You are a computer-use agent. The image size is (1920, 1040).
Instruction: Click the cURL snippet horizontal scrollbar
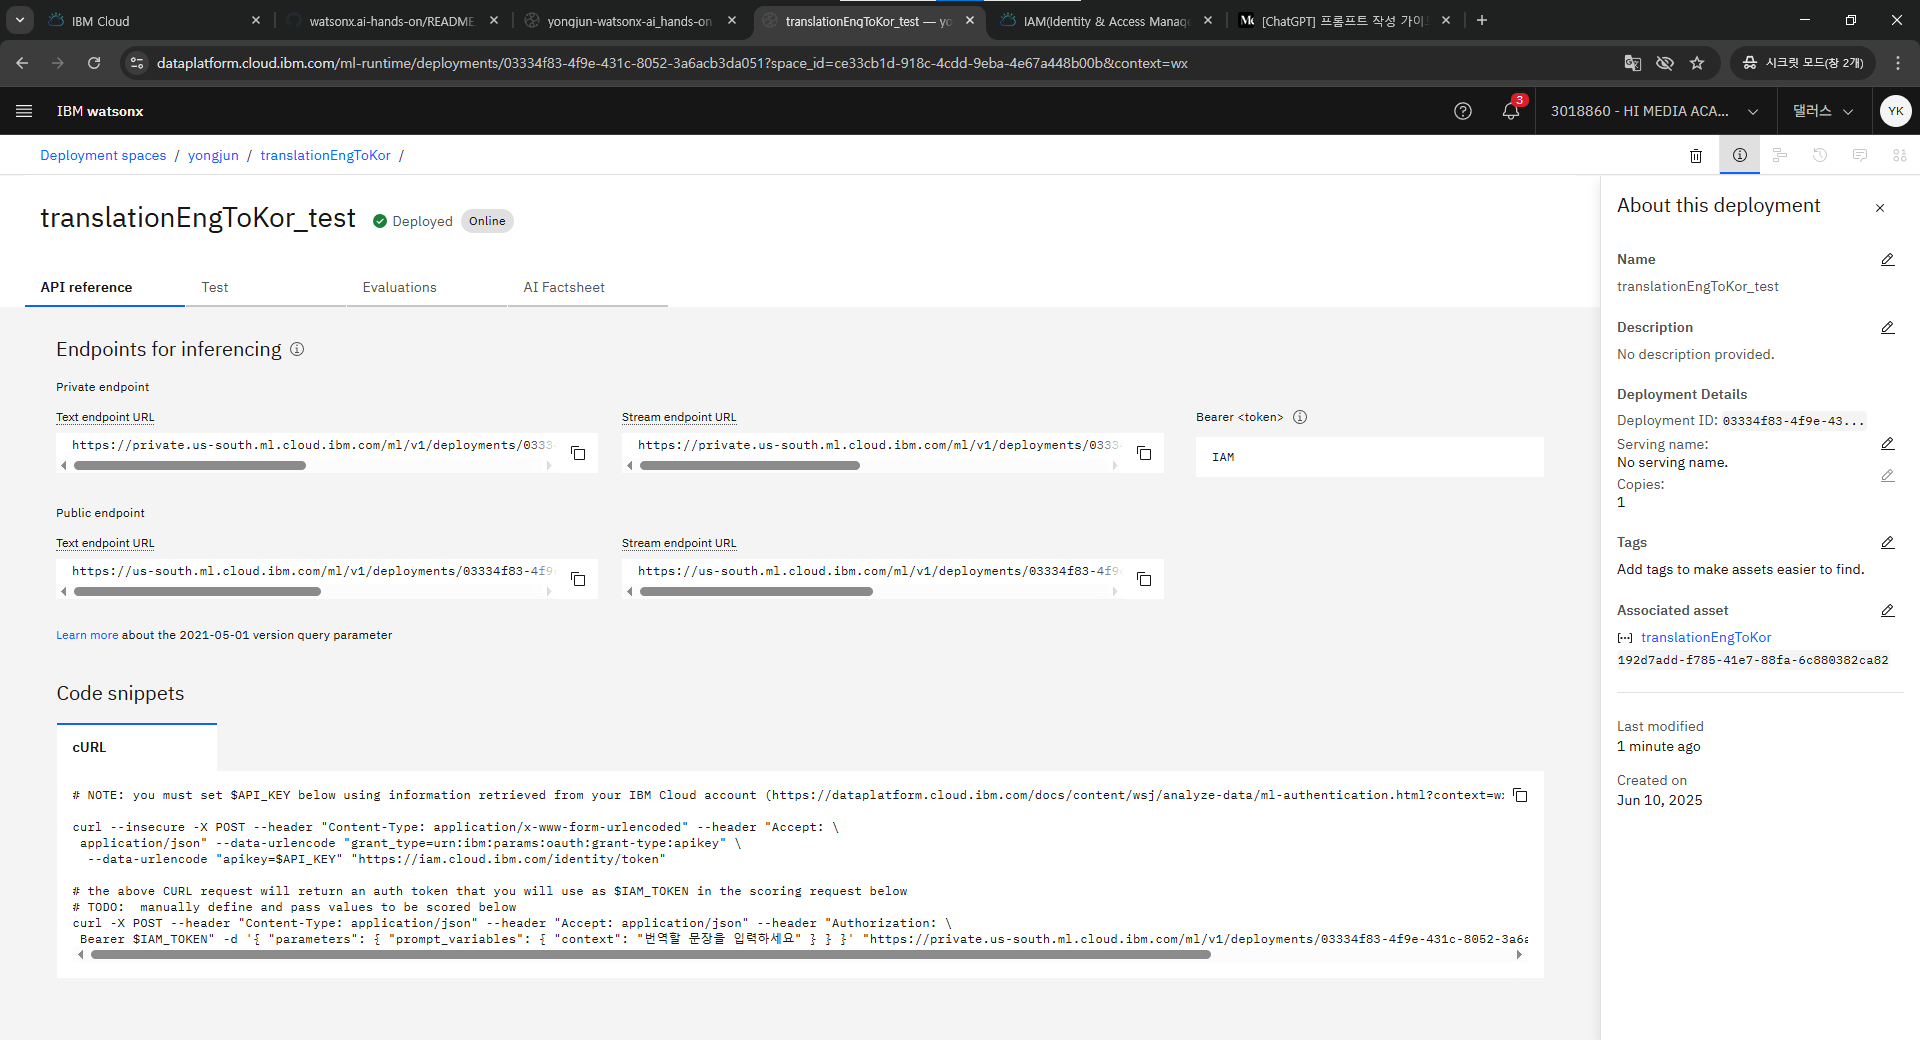[x=650, y=955]
